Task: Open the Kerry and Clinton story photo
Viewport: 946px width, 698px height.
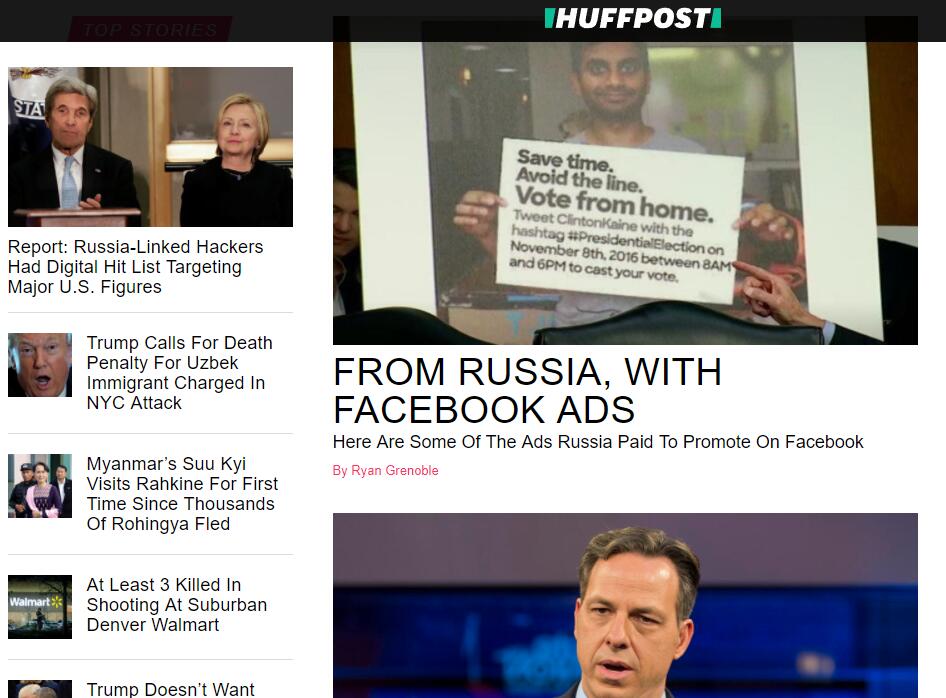Action: [150, 147]
